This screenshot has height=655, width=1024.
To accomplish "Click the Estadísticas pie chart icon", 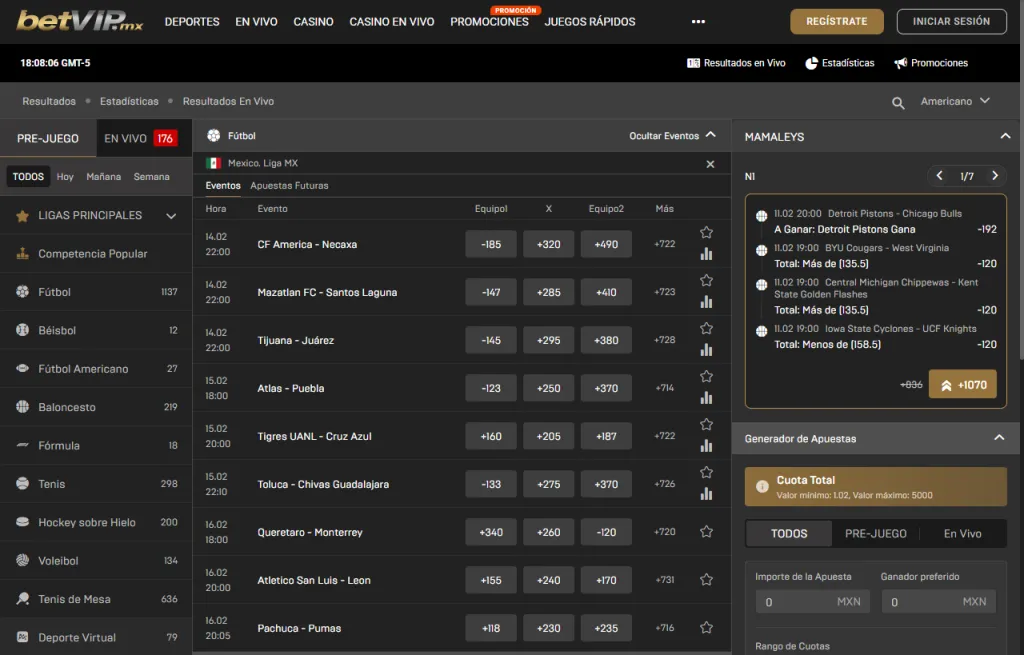I will coord(811,63).
